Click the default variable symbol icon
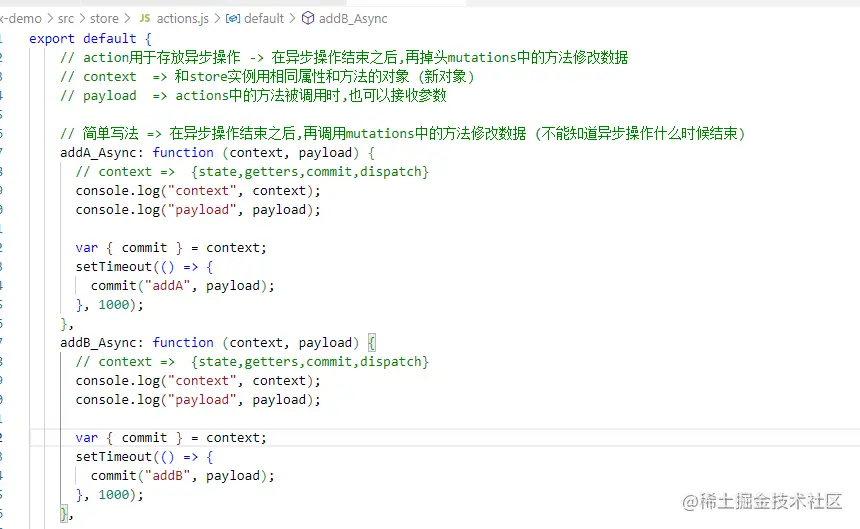The image size is (860, 529). [x=233, y=19]
